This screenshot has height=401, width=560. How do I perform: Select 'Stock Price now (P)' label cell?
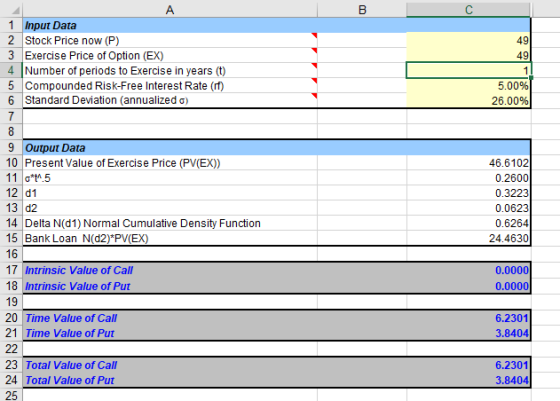170,40
